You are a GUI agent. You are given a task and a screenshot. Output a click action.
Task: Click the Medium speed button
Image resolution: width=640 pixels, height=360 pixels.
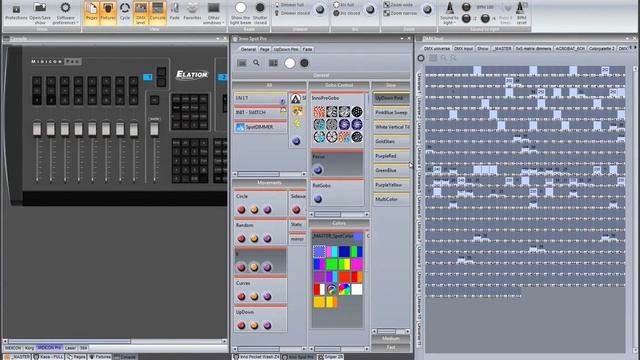tap(391, 339)
